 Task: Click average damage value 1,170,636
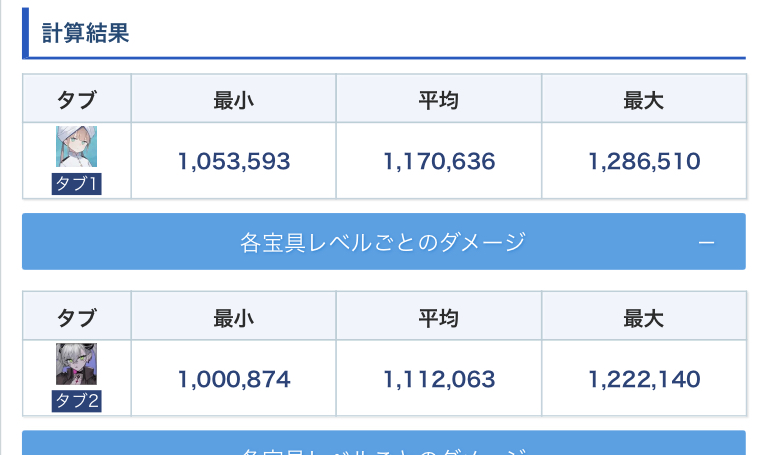(x=439, y=161)
